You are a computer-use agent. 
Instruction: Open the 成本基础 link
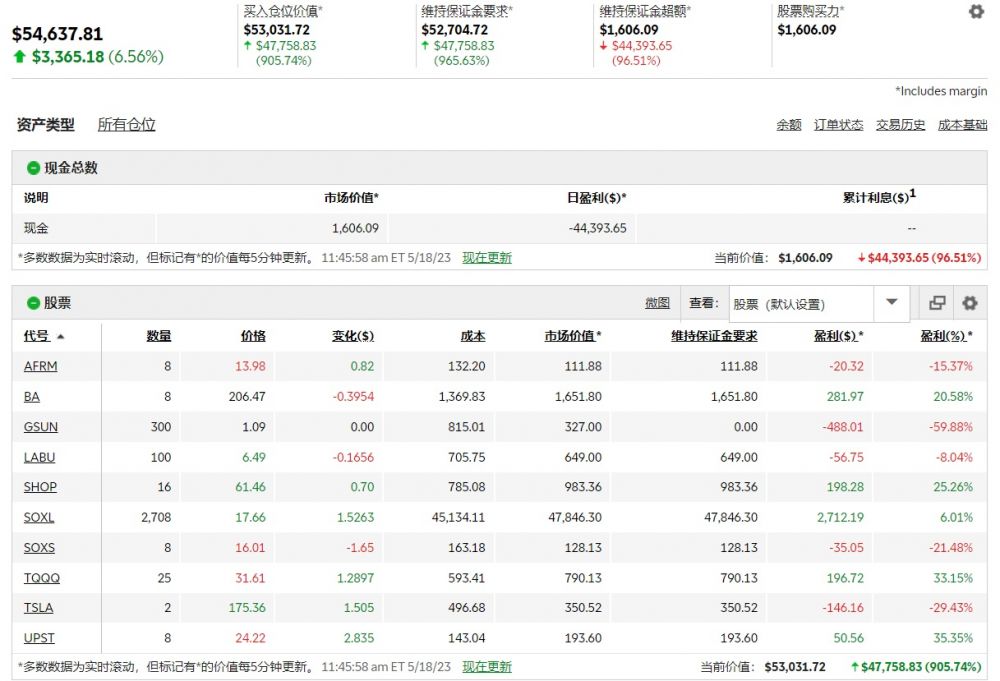962,125
